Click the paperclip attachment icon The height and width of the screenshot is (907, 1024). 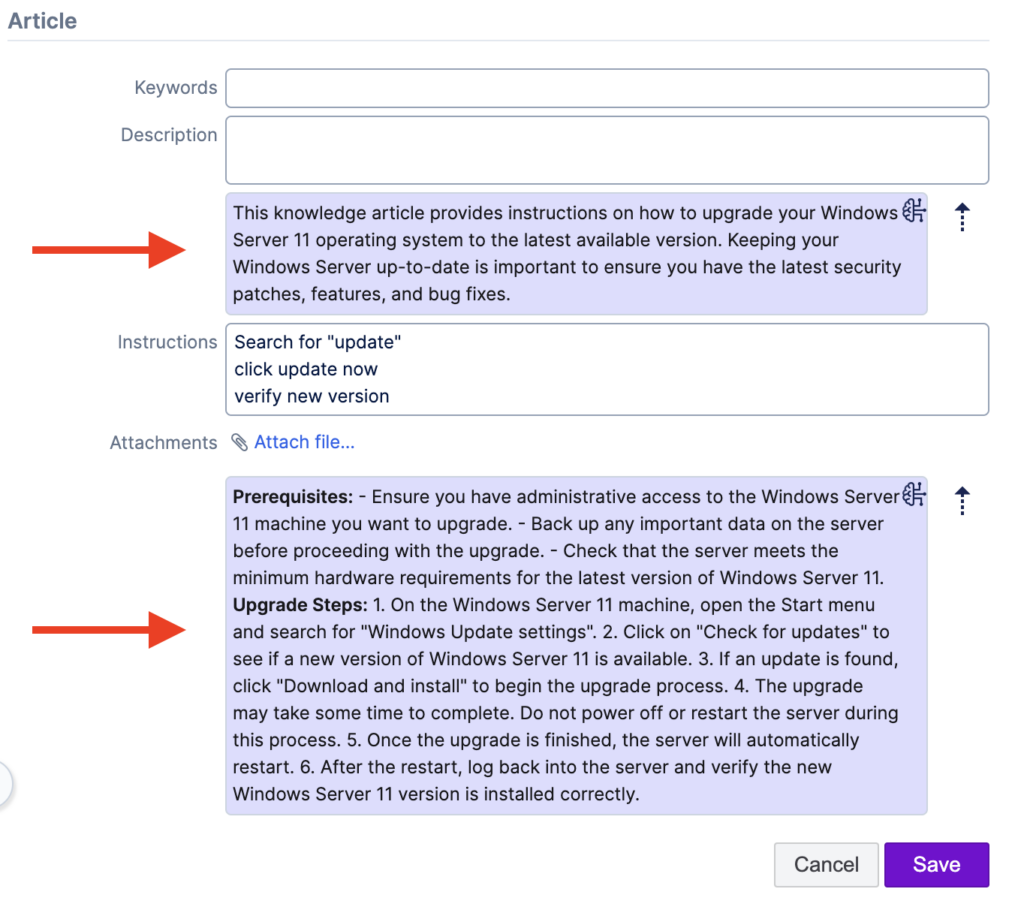click(239, 442)
